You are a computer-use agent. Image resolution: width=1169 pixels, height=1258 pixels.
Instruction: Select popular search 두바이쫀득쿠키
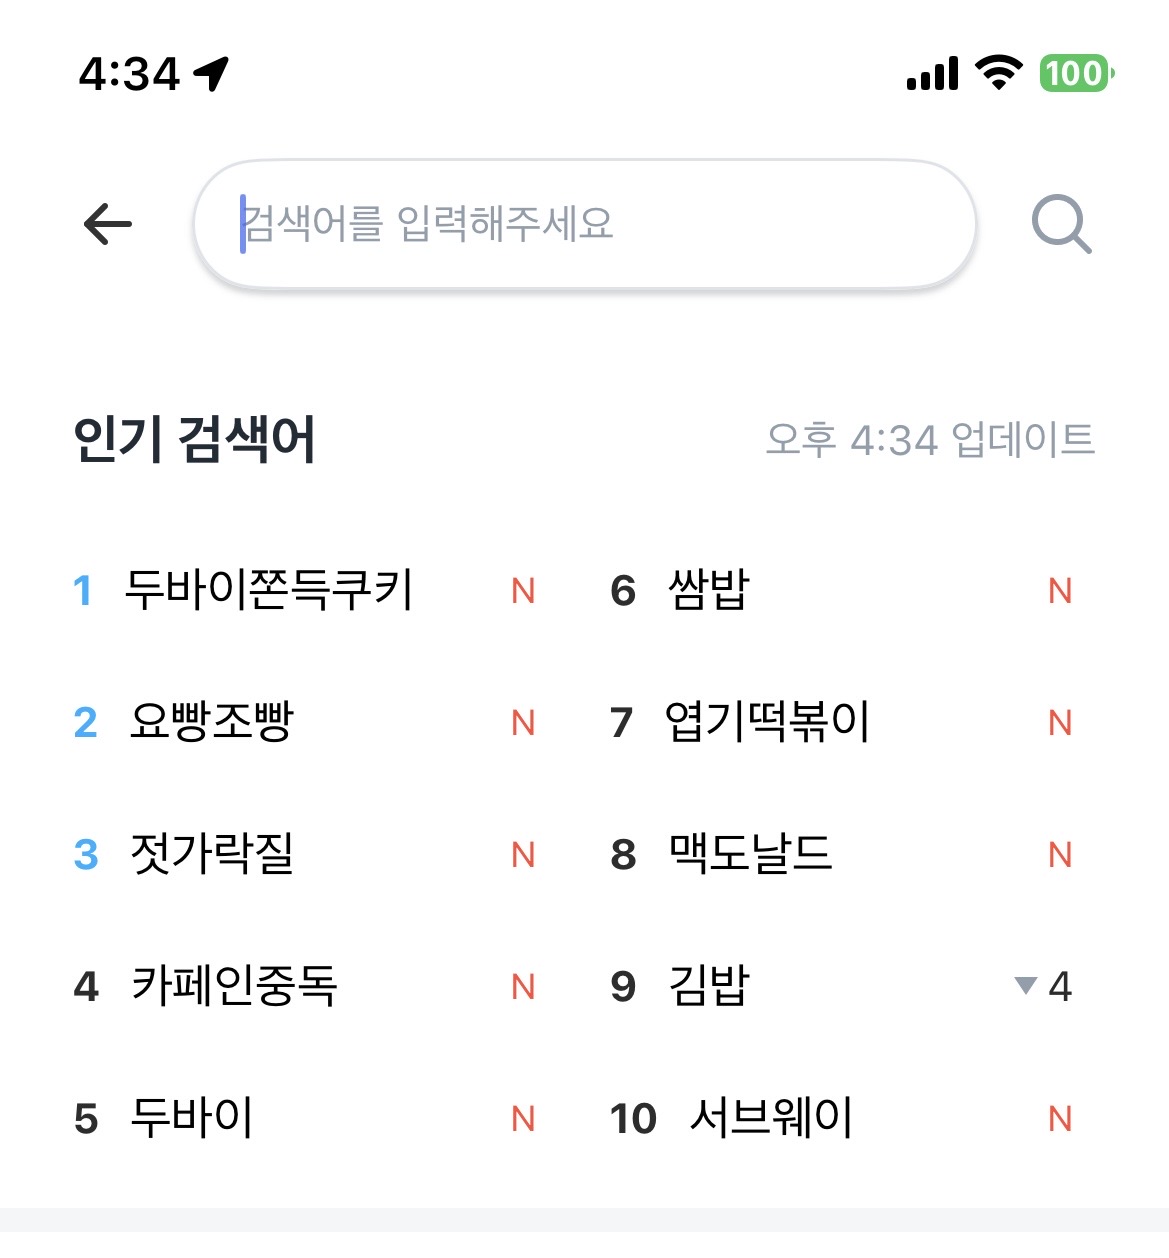[268, 590]
